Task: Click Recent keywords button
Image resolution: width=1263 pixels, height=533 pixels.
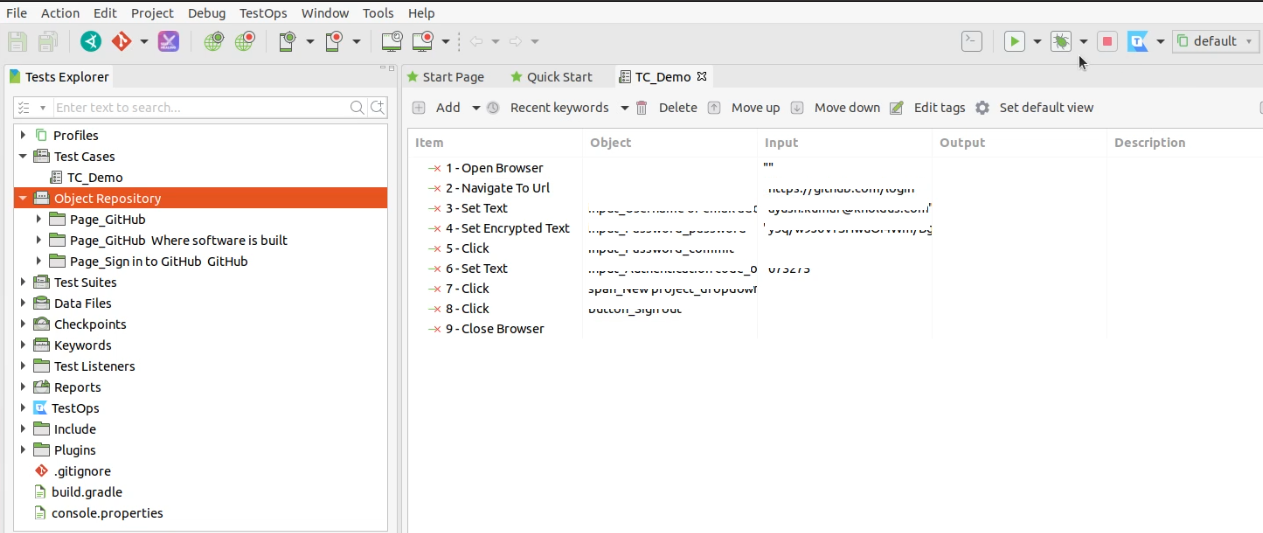Action: point(549,107)
